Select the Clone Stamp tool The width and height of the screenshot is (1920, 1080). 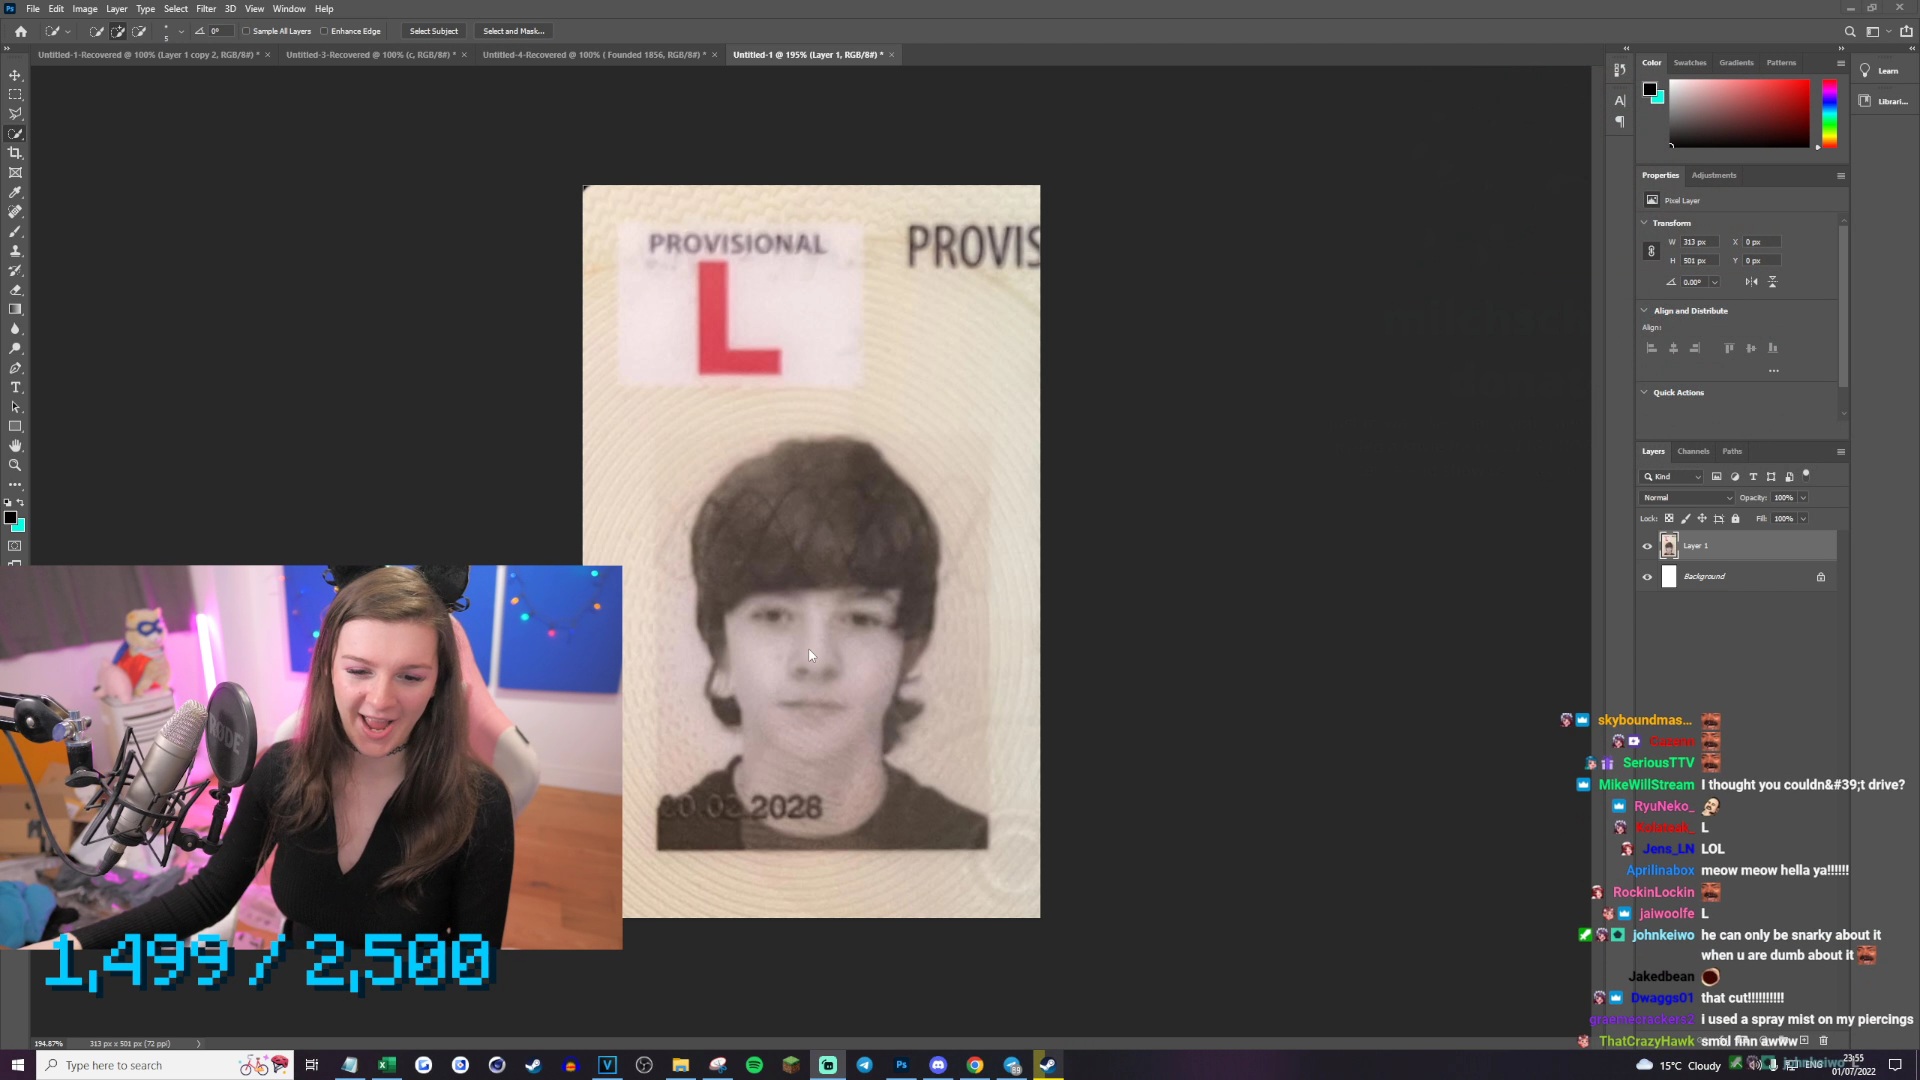tap(15, 251)
